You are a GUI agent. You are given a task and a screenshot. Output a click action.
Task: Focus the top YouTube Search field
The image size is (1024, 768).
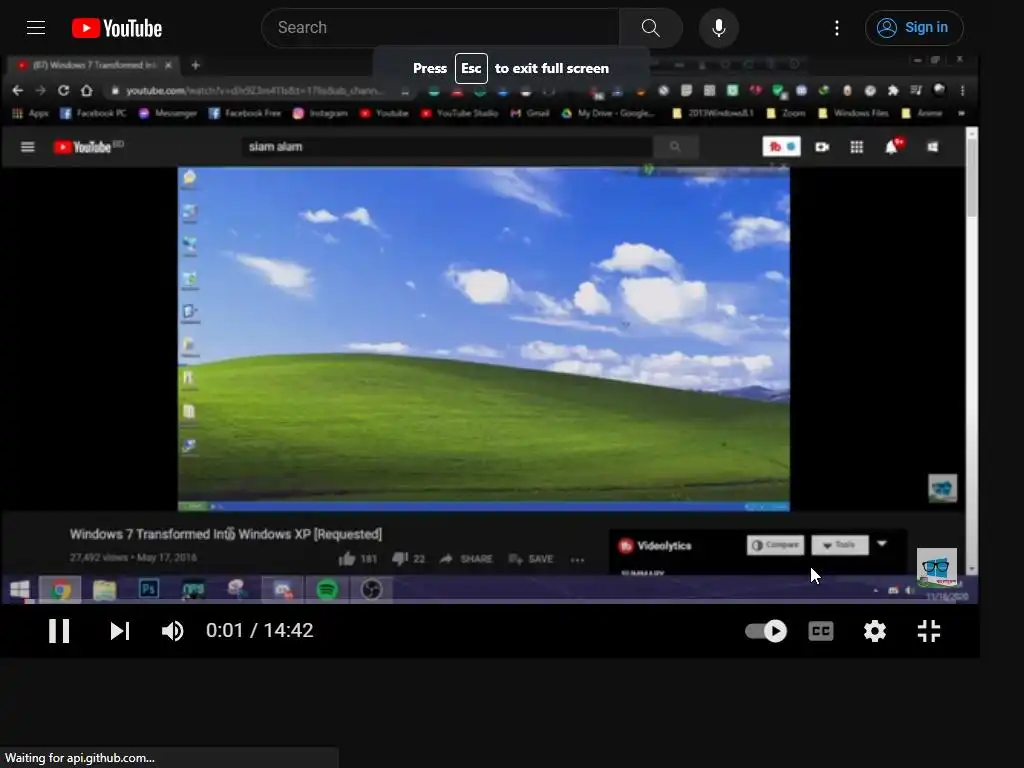[440, 27]
